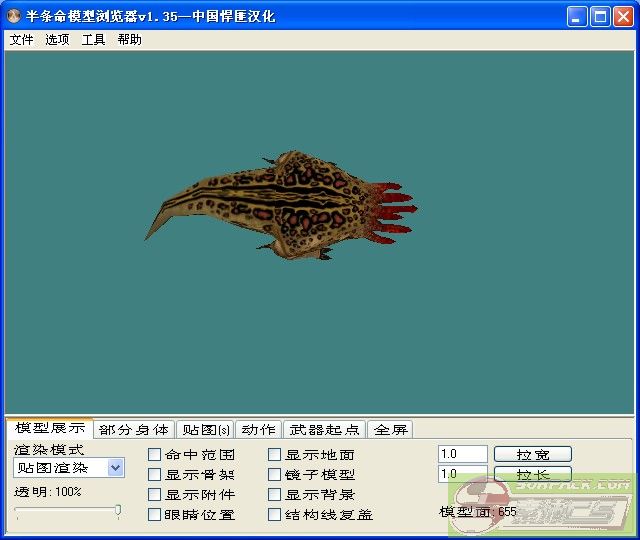640x540 pixels.
Task: Expand the 贴图渲染 render mode dropdown
Action: click(115, 468)
